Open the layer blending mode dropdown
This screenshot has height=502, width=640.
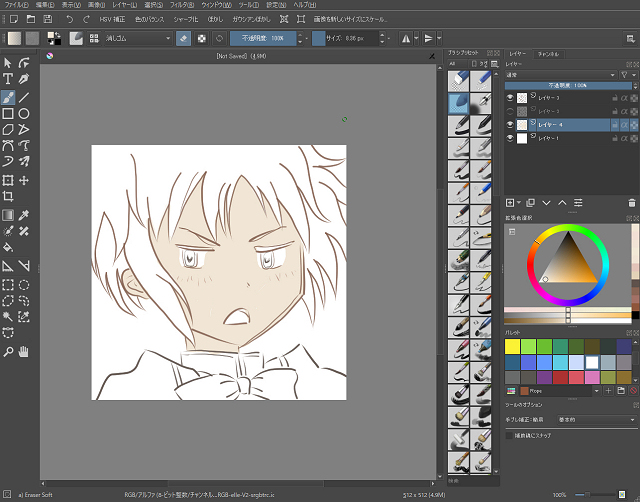[x=560, y=75]
